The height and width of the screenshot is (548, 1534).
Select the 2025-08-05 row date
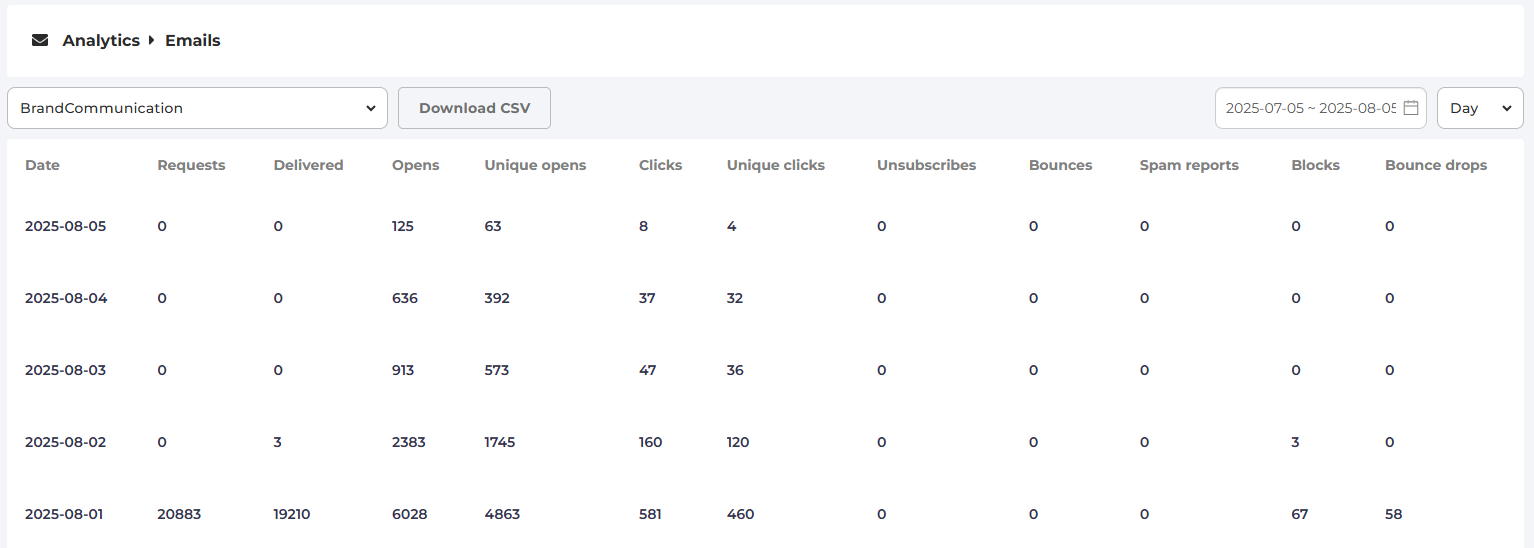(65, 226)
